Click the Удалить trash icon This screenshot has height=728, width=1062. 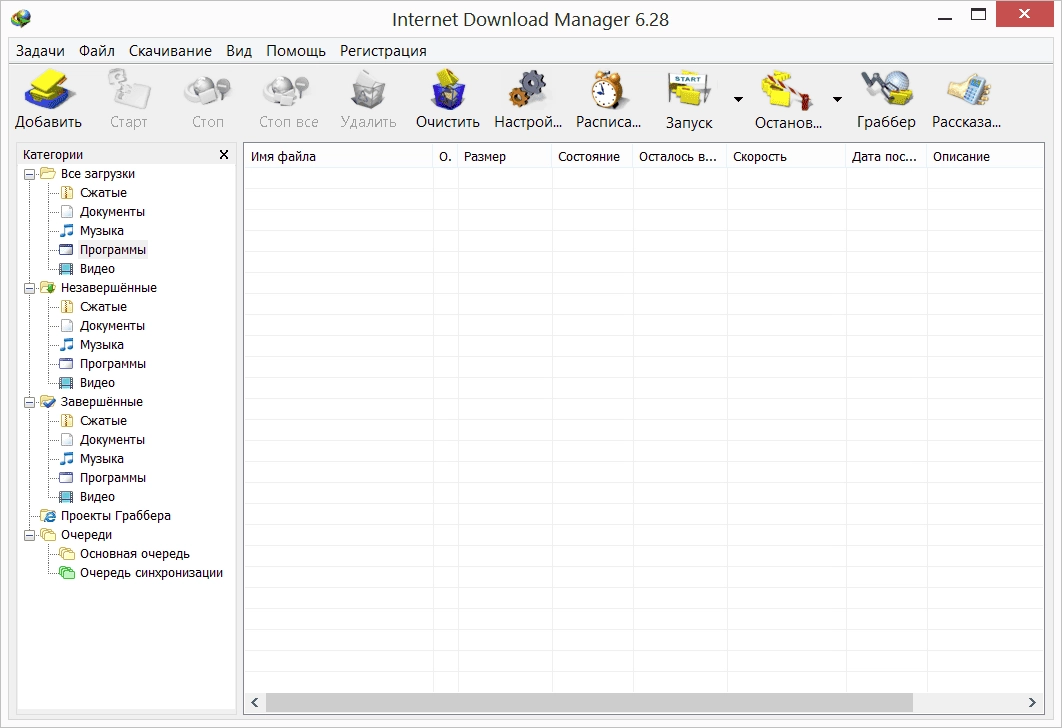[368, 90]
